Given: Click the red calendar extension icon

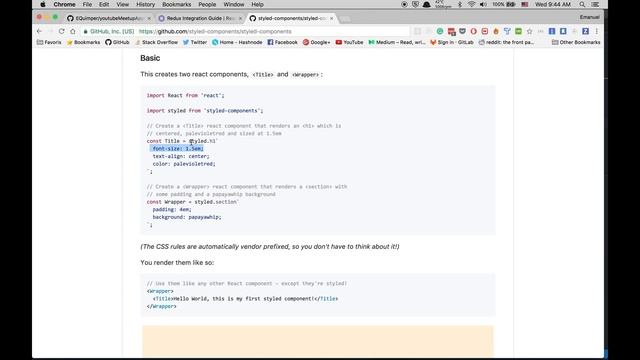Looking at the screenshot, I should [451, 31].
